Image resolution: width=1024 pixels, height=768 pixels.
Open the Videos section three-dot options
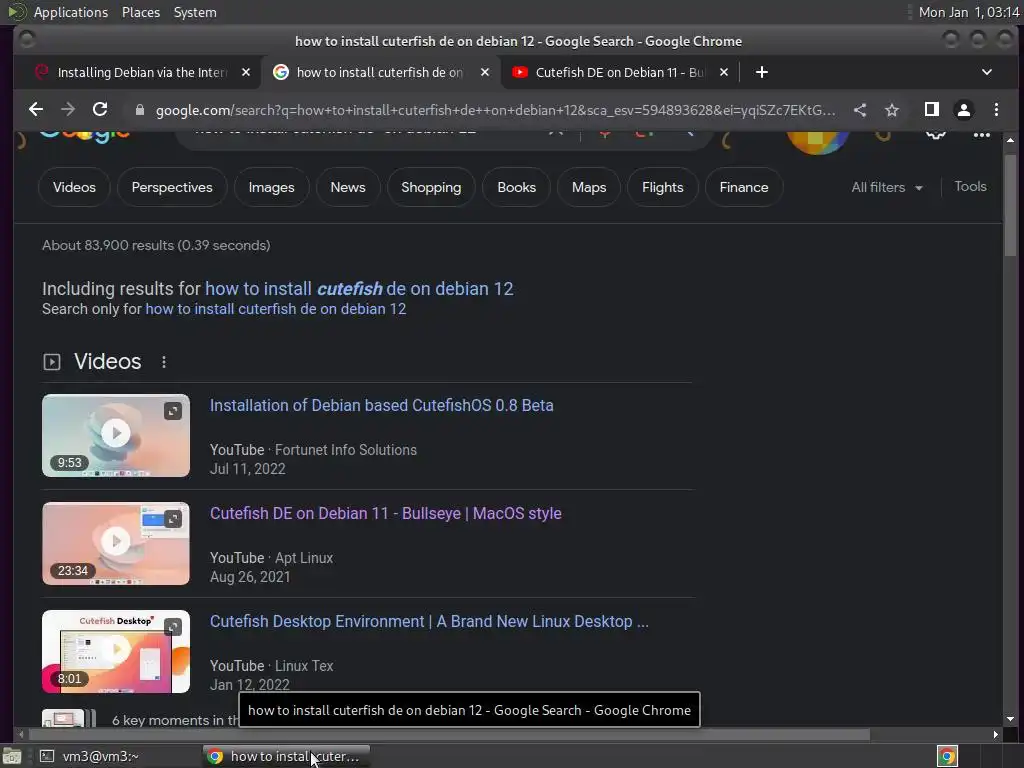pyautogui.click(x=164, y=362)
